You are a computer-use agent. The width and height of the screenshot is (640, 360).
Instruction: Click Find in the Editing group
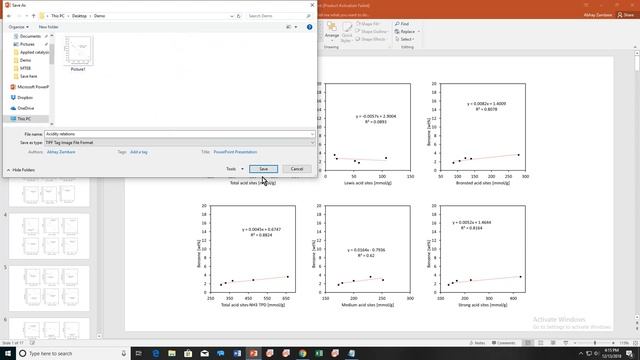click(402, 24)
